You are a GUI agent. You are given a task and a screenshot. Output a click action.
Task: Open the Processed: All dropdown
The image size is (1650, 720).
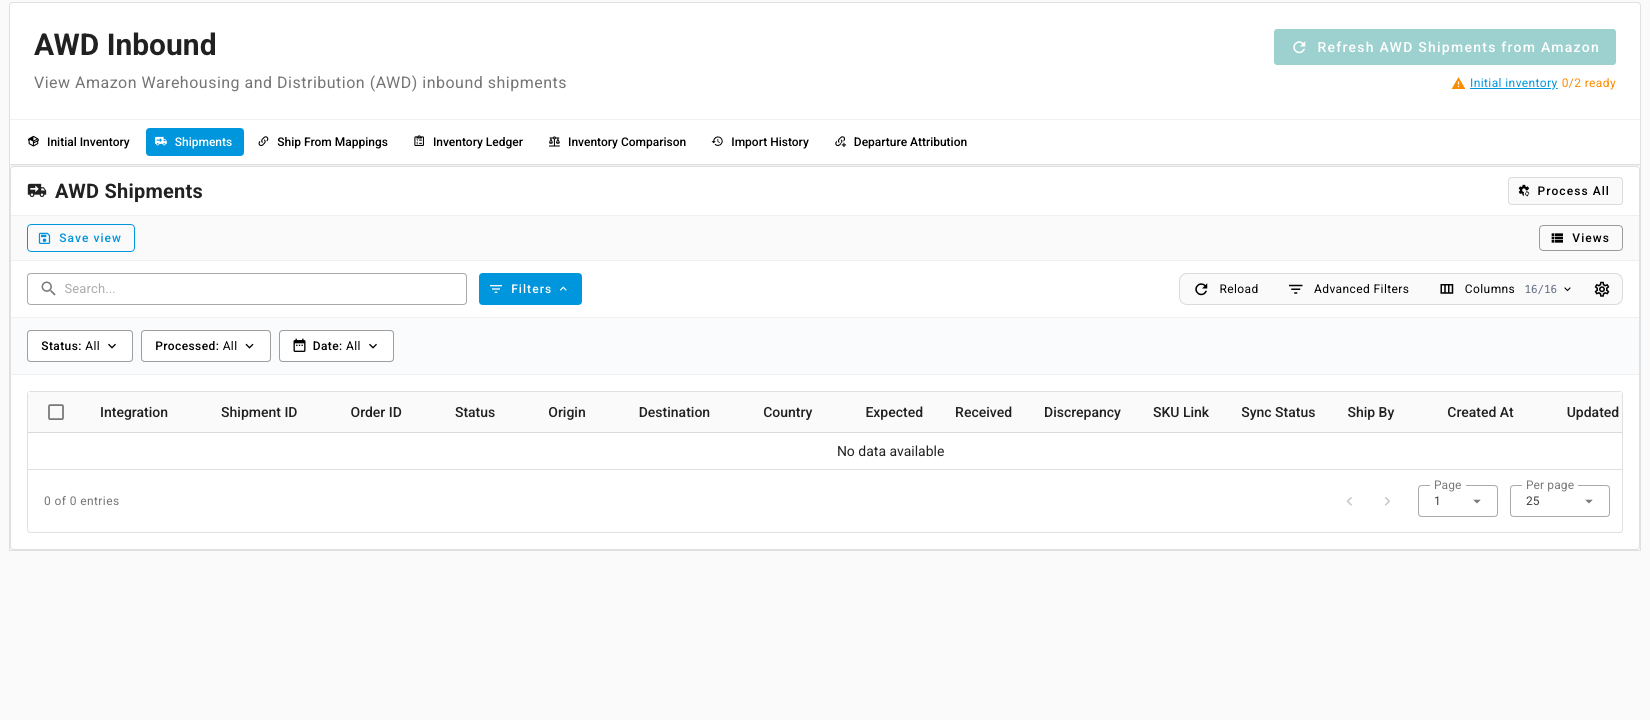206,346
